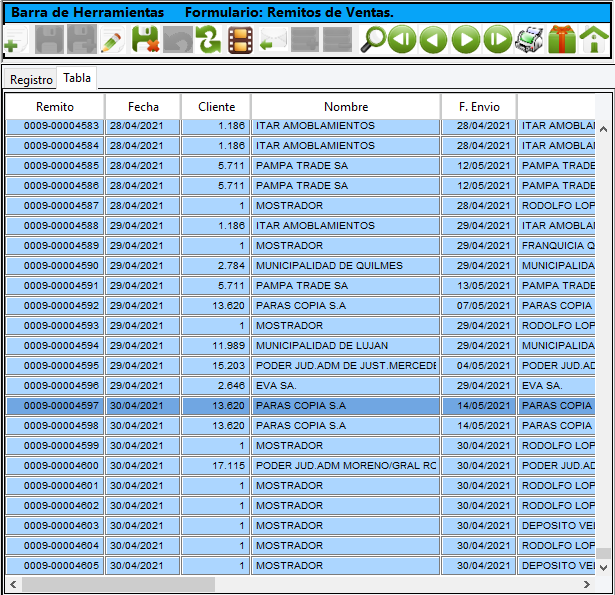
Task: Select highlighted remito 0009-00004597 cell
Action: tap(55, 406)
